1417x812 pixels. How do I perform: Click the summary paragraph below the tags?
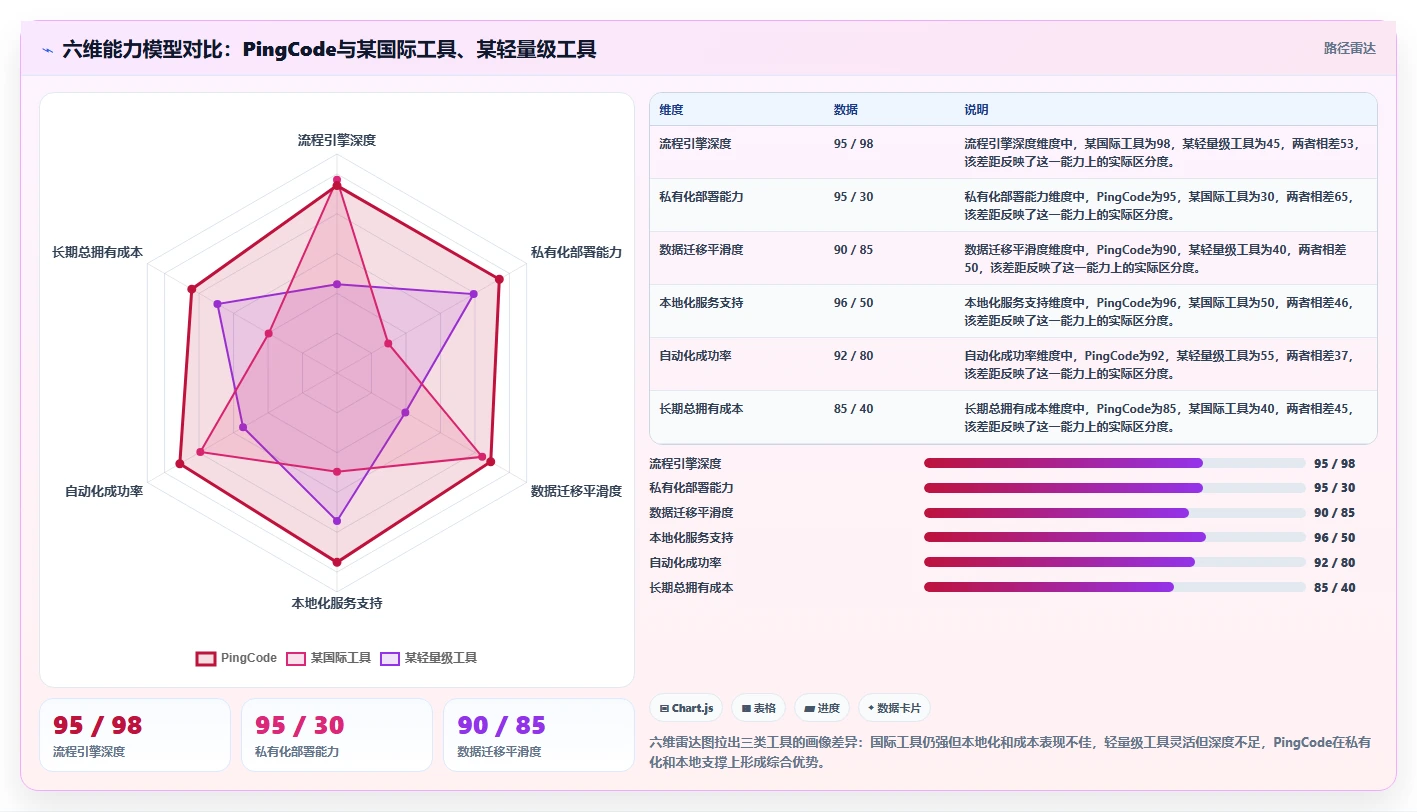pyautogui.click(x=1010, y=752)
